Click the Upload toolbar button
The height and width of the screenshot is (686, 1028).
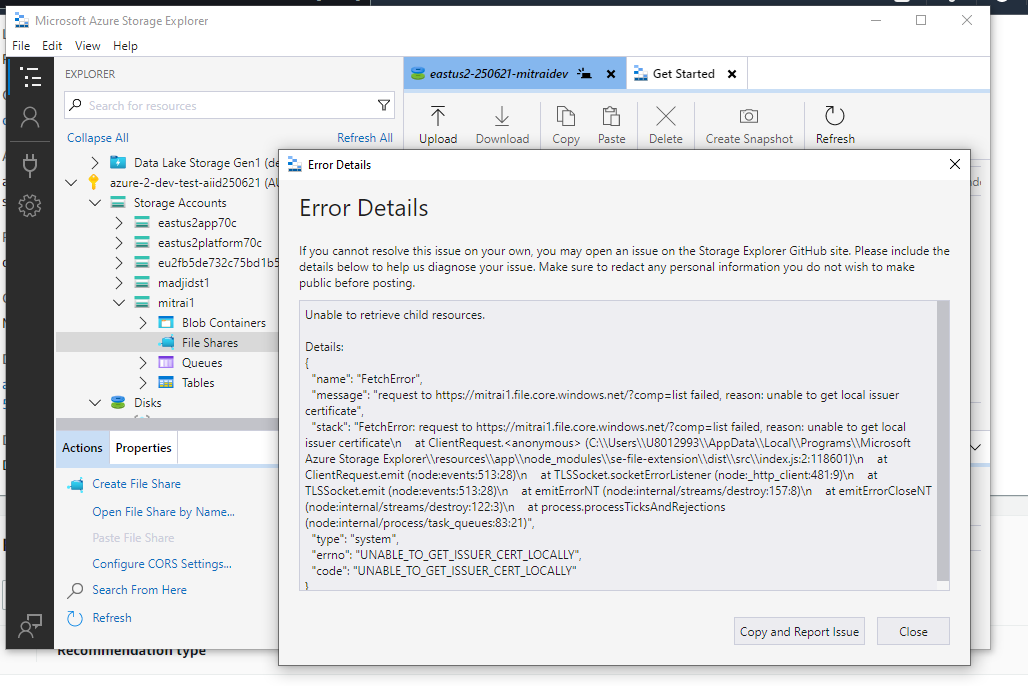click(438, 125)
